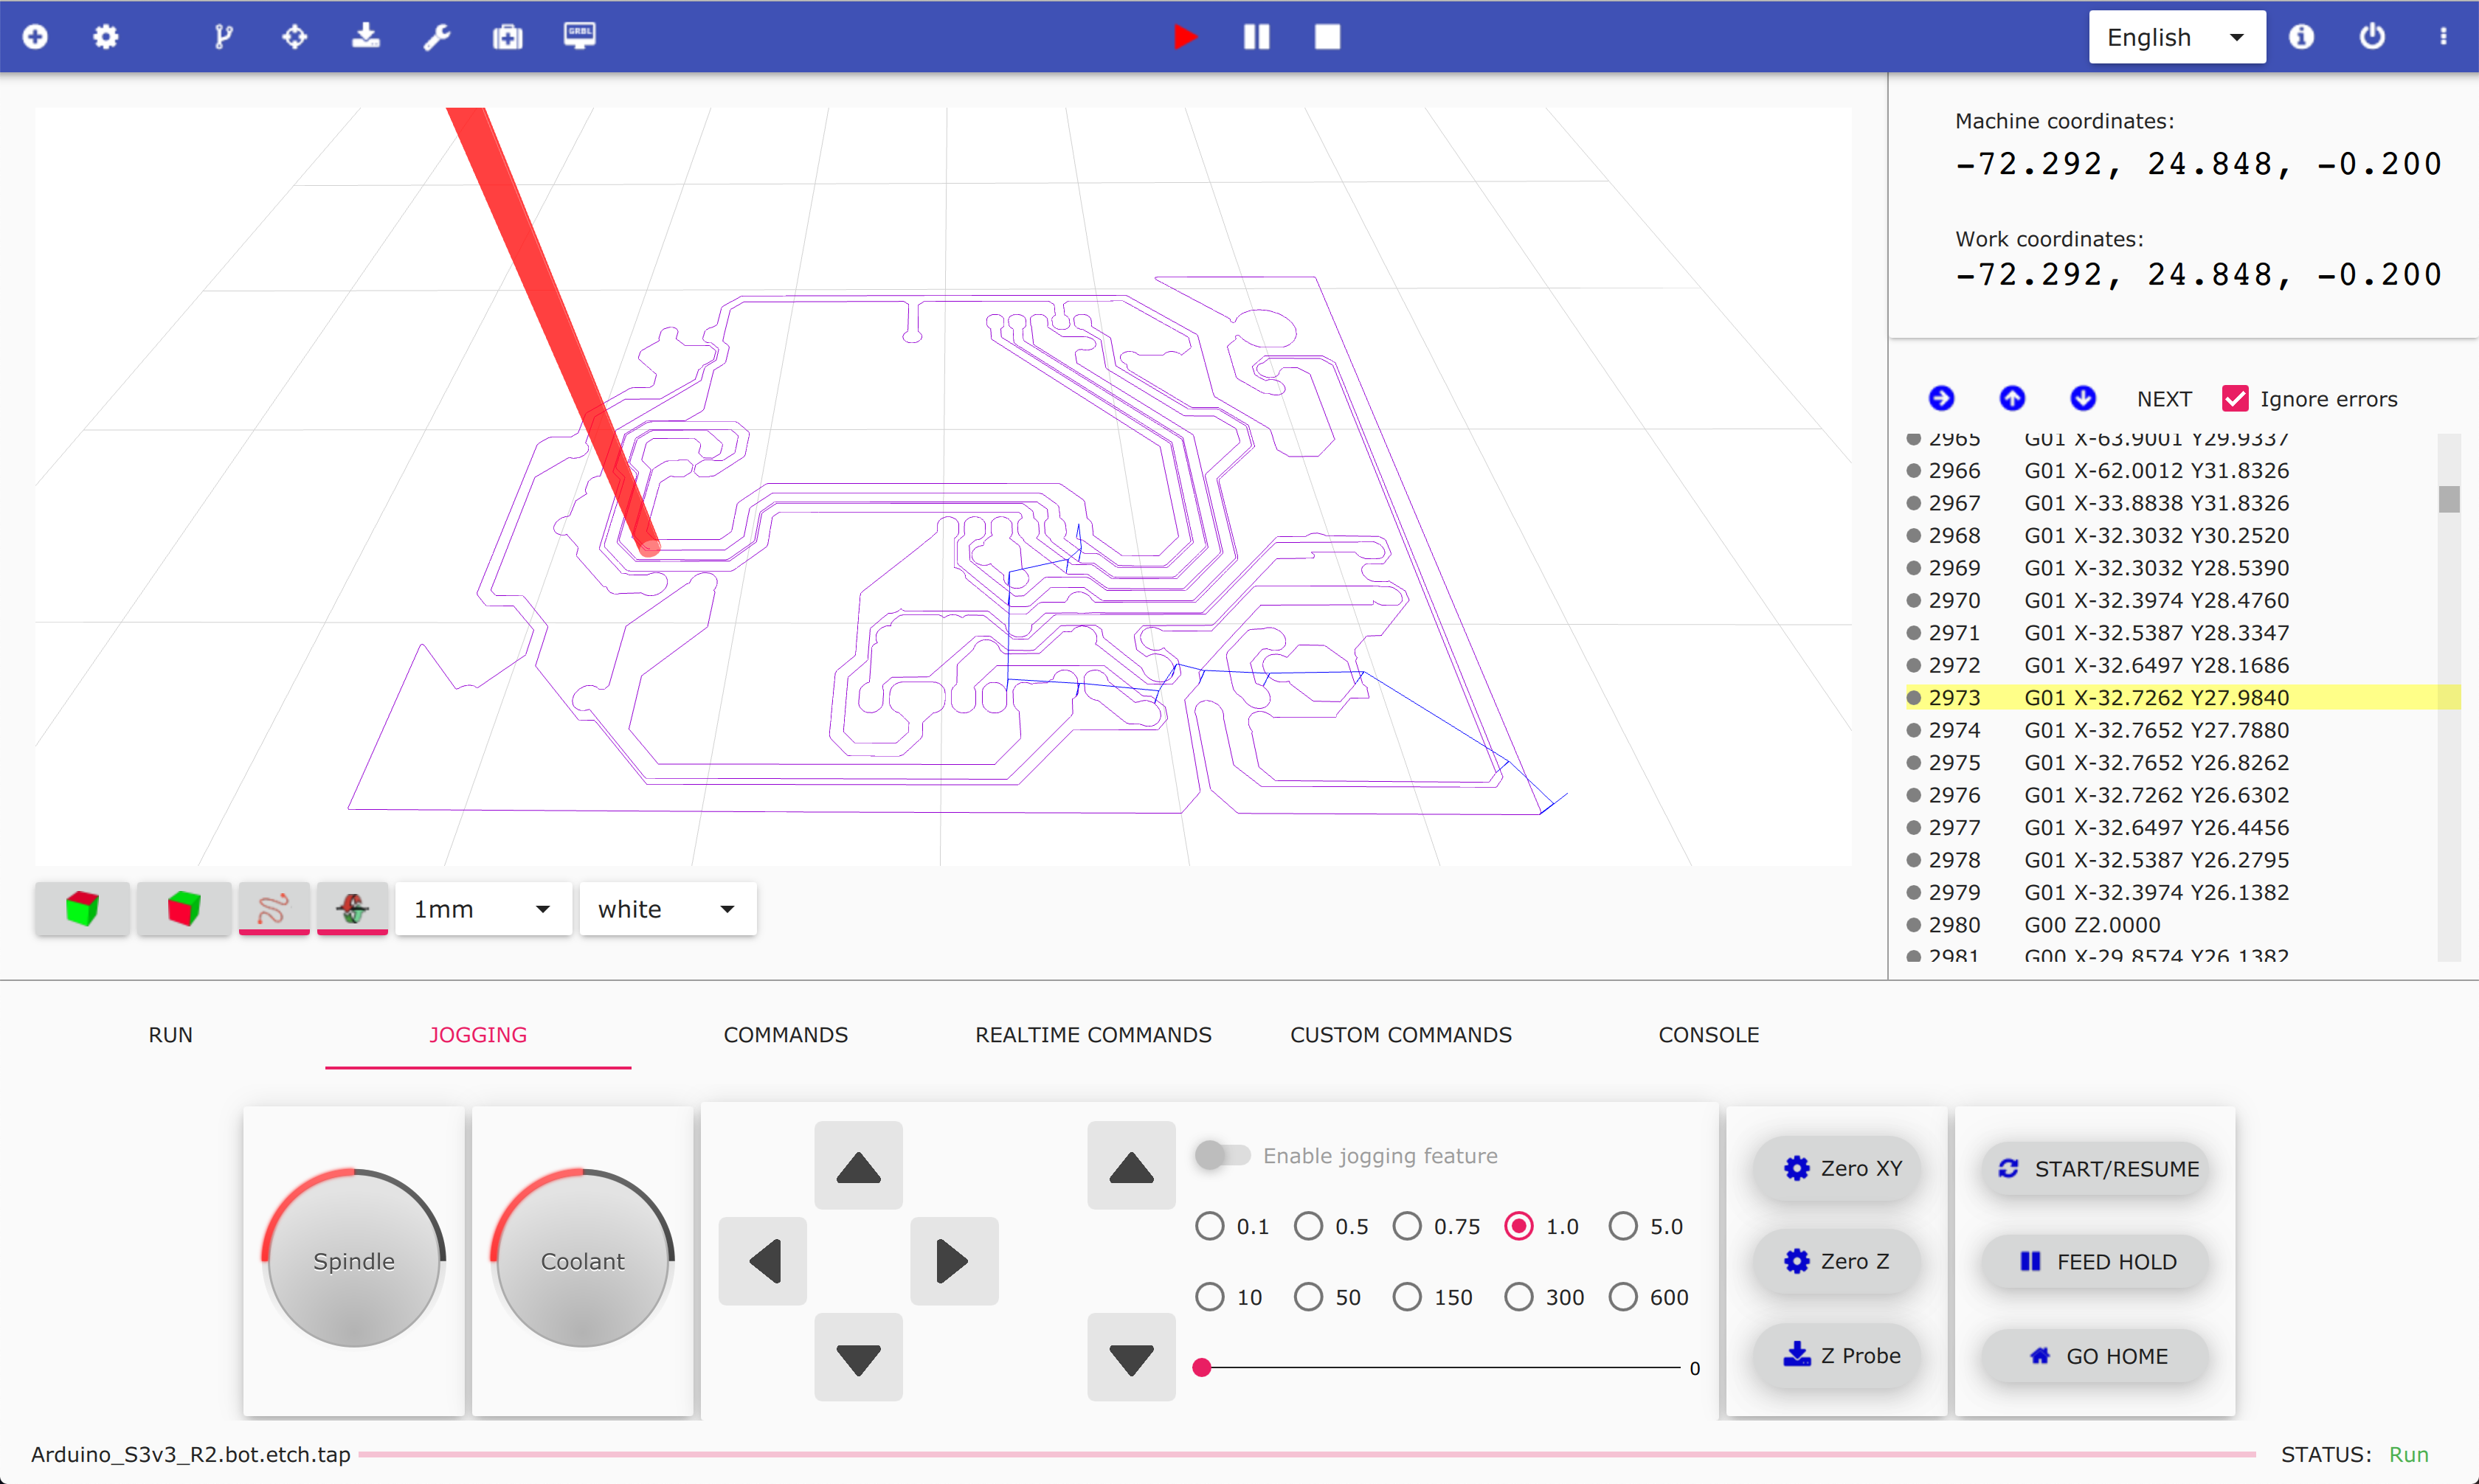2479x1484 pixels.
Task: Open the English language dropdown
Action: [x=2176, y=37]
